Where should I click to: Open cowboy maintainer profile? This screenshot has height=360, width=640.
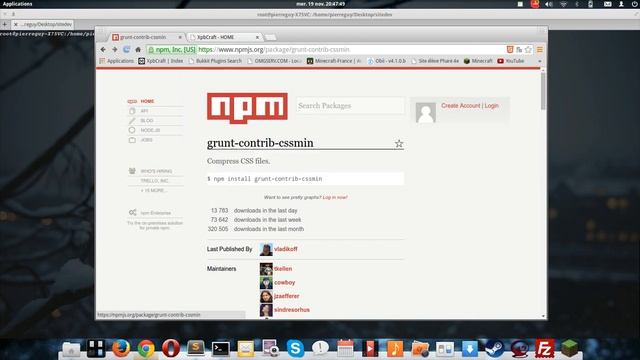click(284, 282)
